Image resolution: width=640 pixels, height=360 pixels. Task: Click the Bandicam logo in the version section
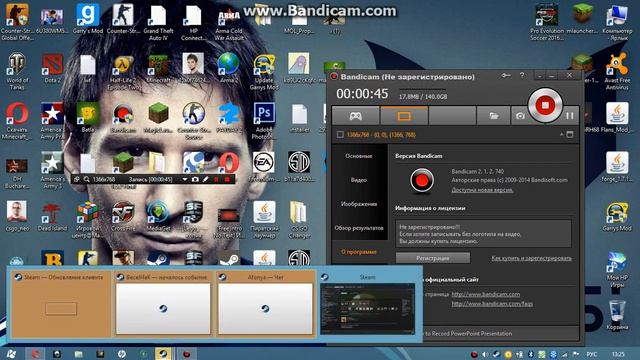[x=422, y=180]
